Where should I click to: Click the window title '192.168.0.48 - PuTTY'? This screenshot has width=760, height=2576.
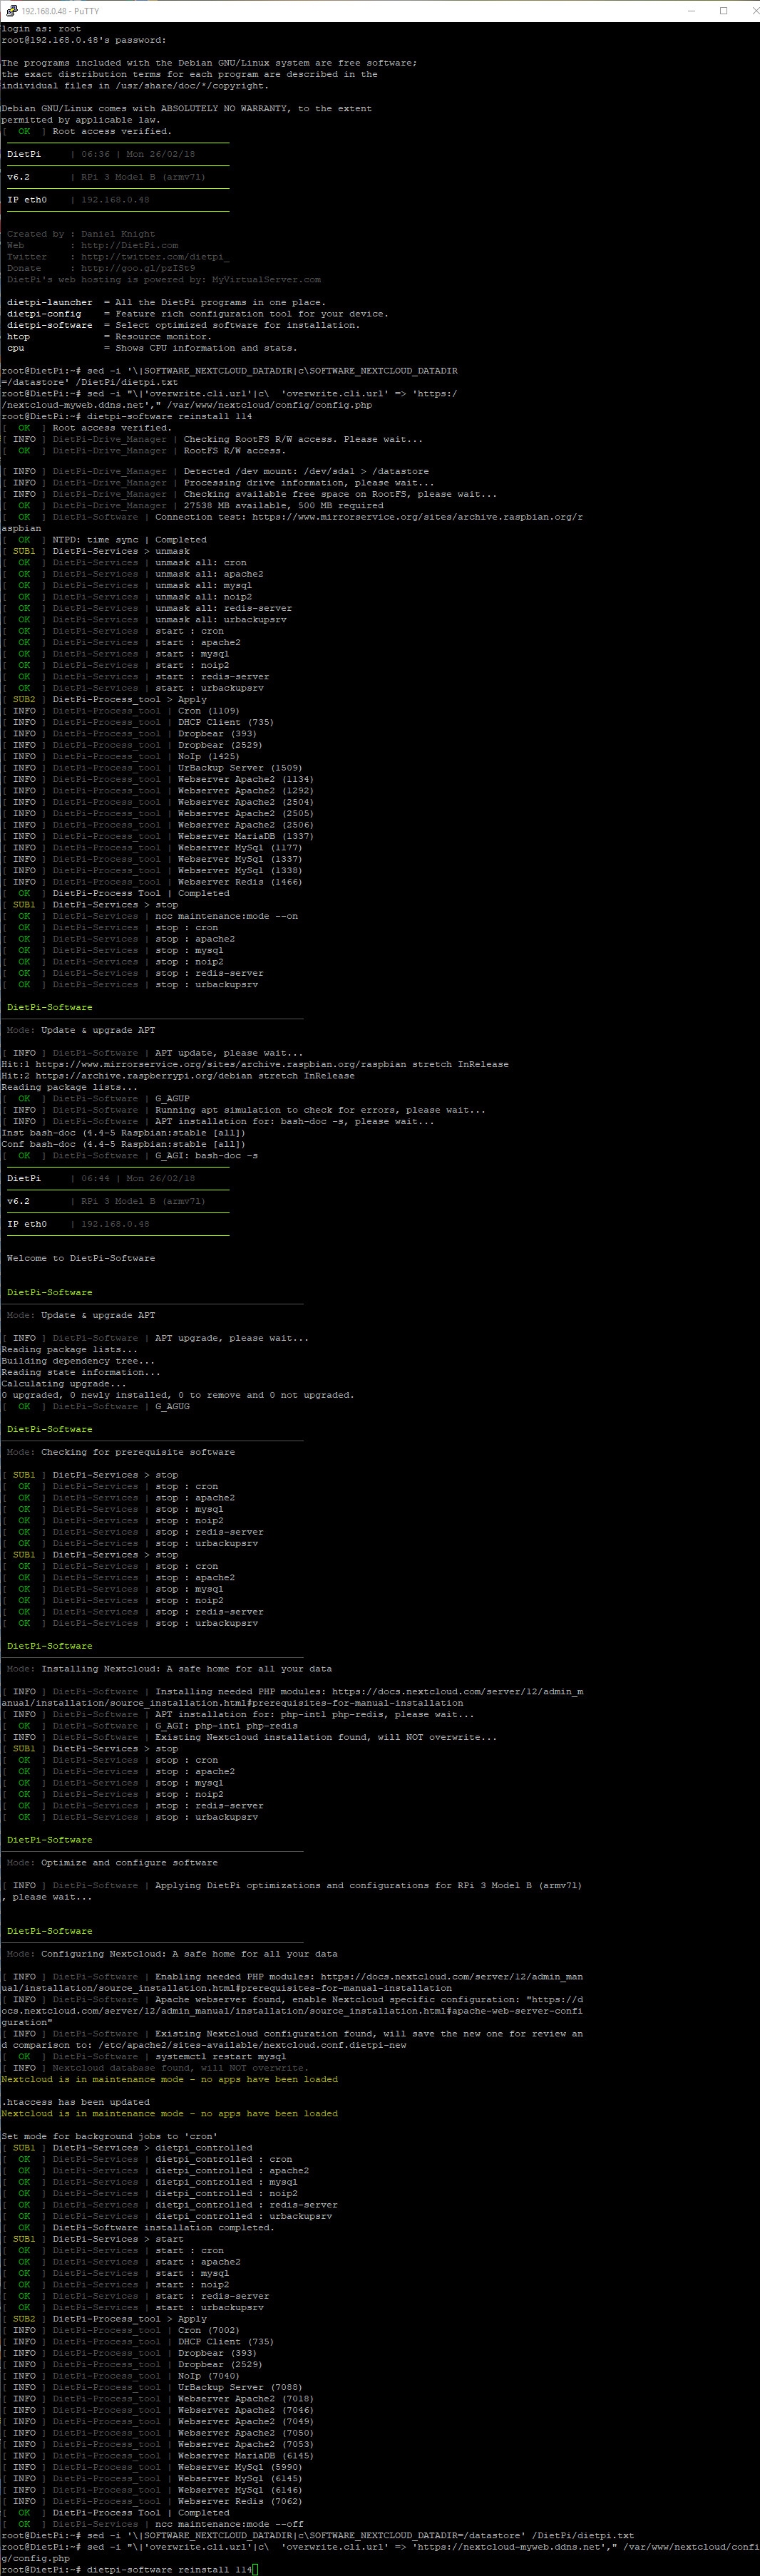coord(61,11)
